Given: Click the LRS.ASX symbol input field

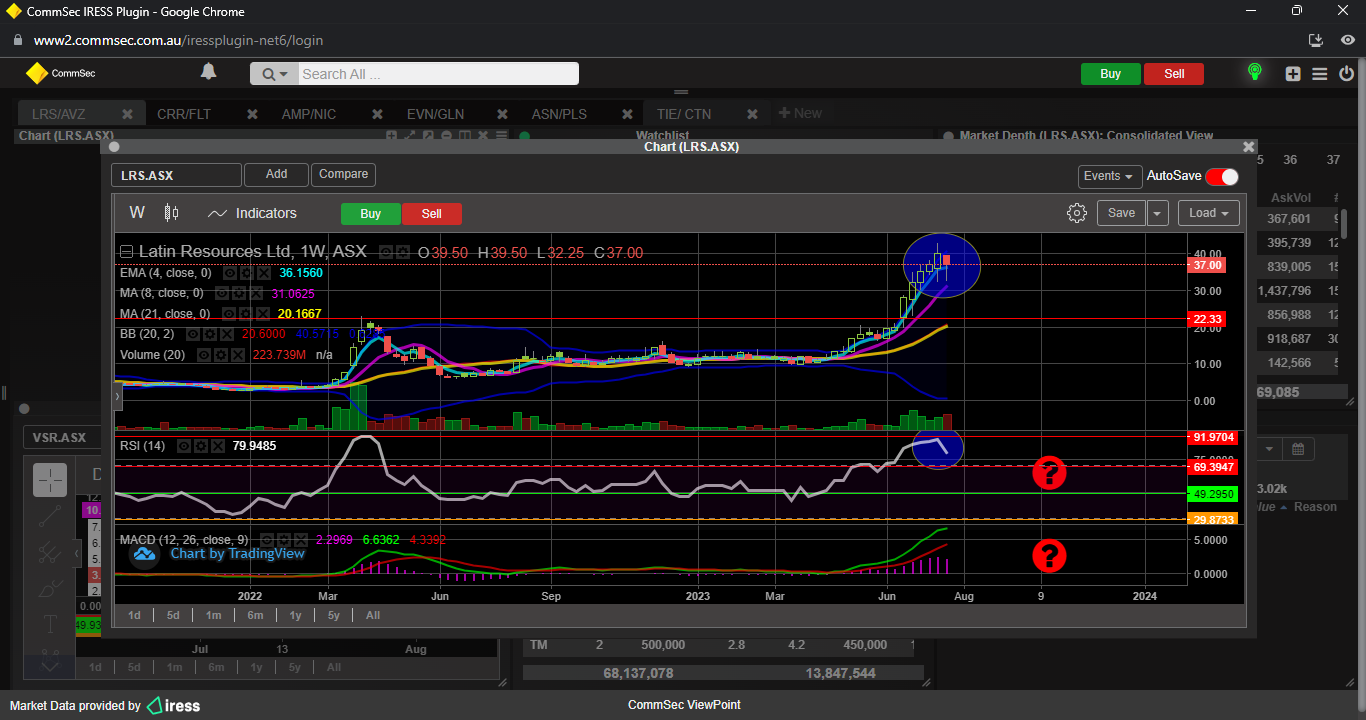Looking at the screenshot, I should pos(176,175).
